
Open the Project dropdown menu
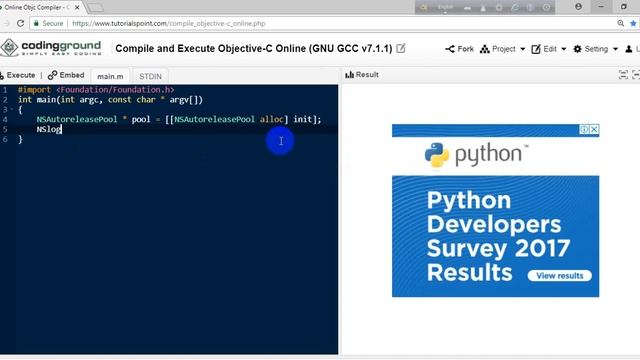(502, 49)
